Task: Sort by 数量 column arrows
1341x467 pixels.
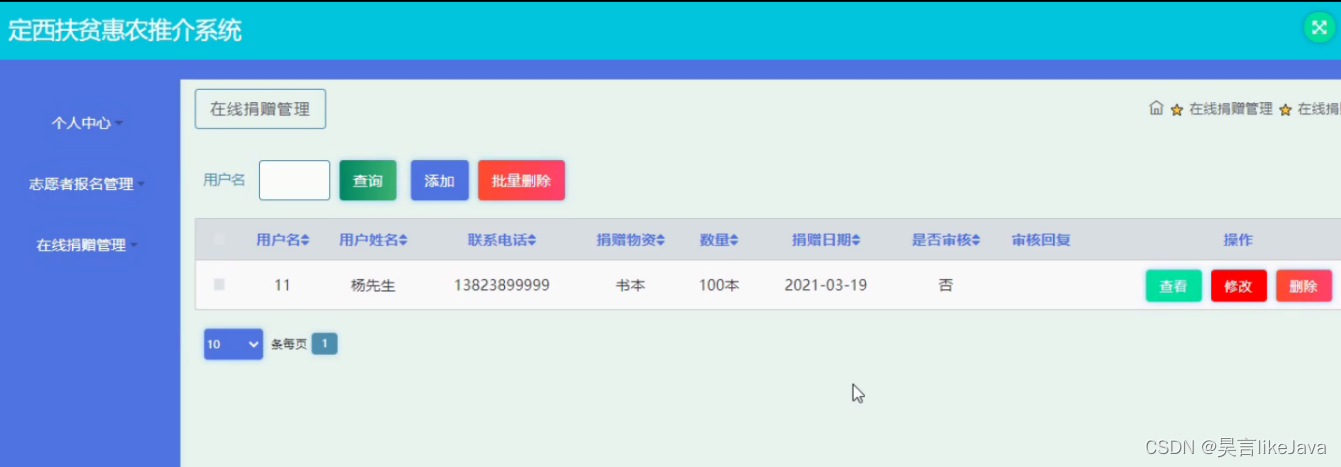Action: [x=734, y=240]
